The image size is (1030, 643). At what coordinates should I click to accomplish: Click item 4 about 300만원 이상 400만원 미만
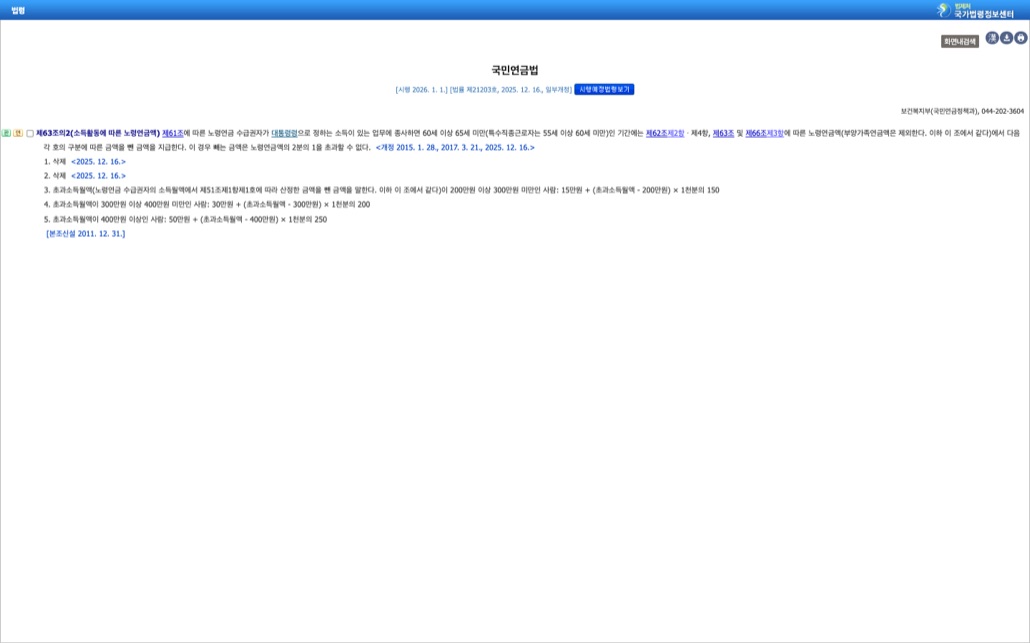(x=207, y=205)
